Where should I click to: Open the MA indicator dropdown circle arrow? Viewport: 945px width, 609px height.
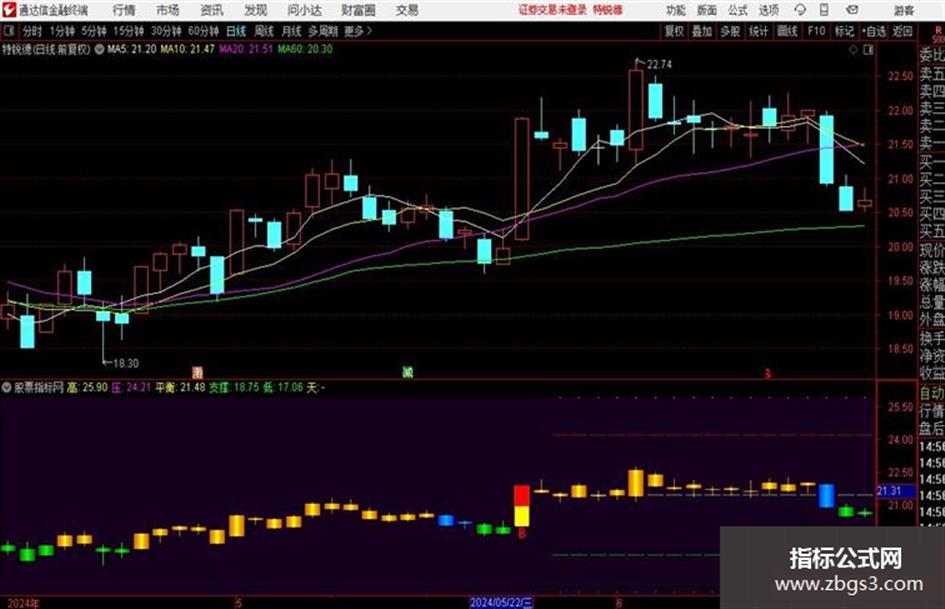click(99, 49)
